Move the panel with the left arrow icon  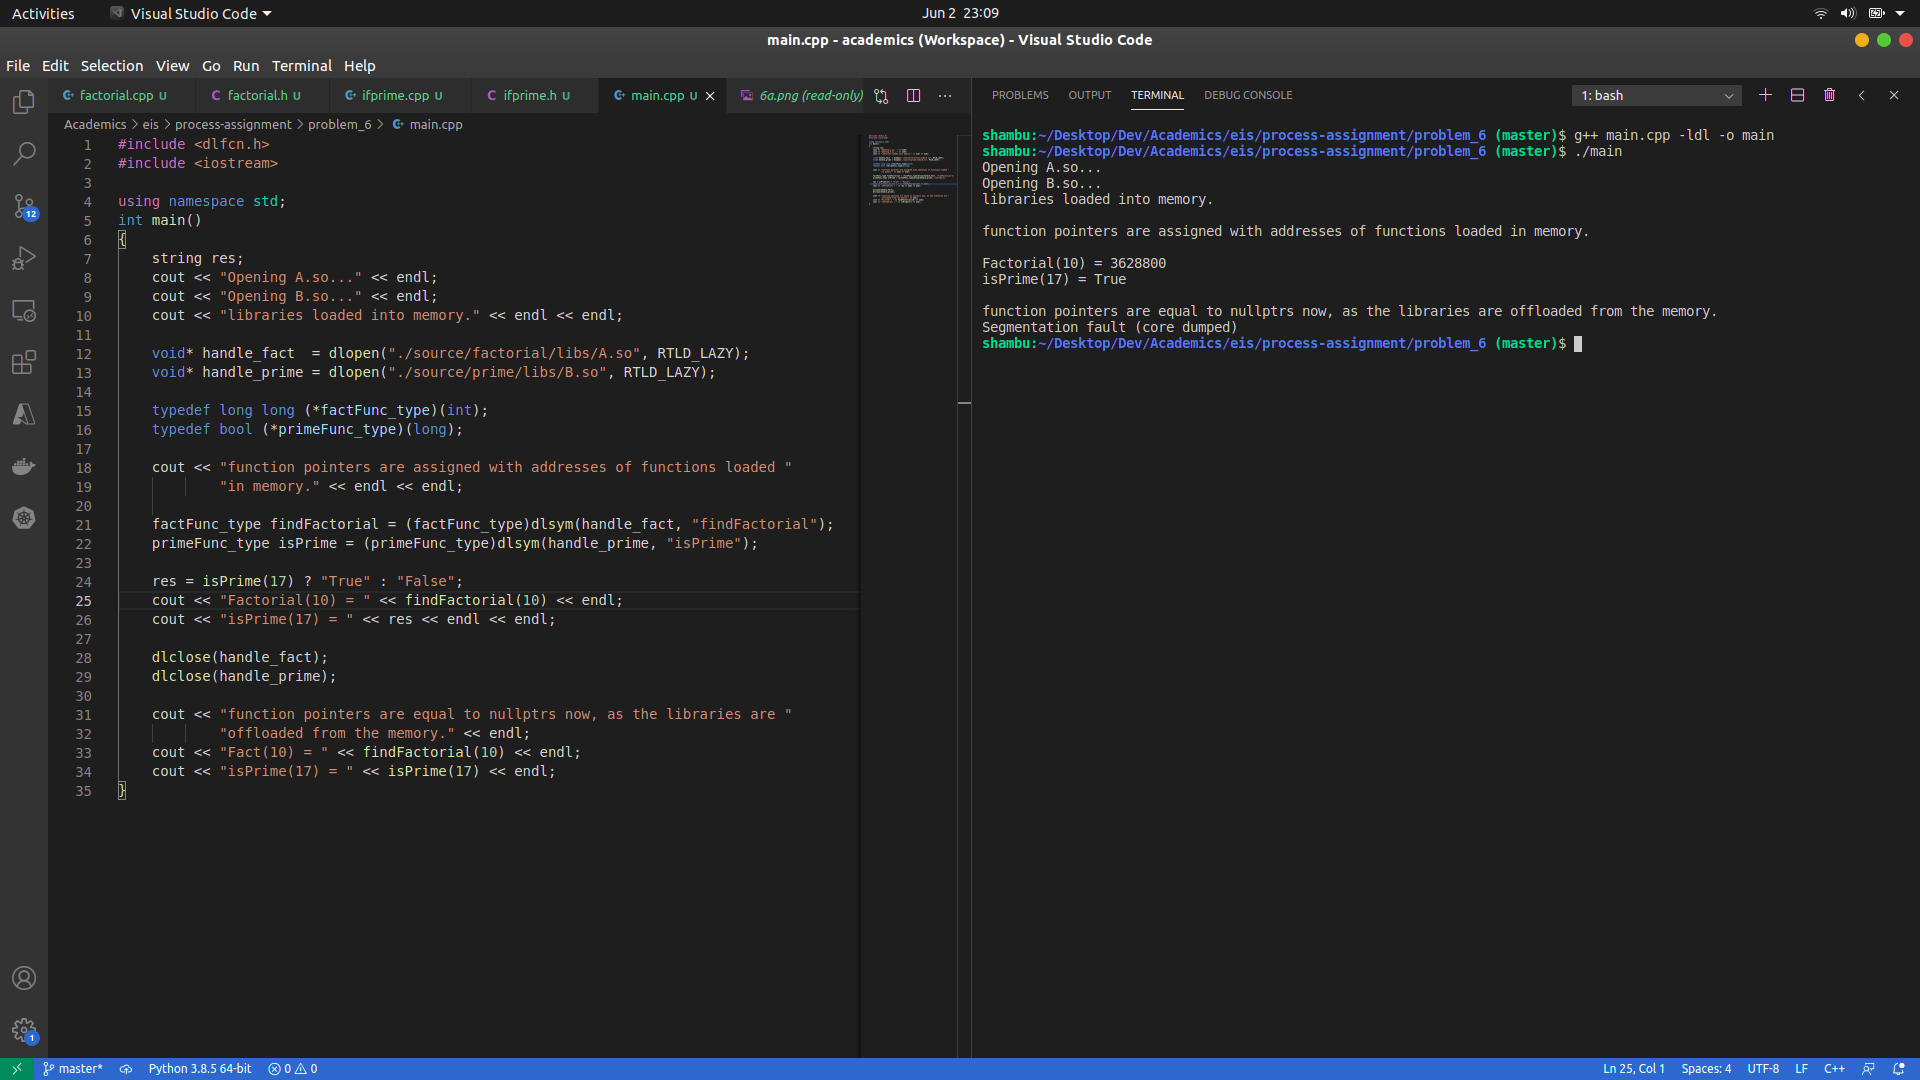[x=1861, y=95]
